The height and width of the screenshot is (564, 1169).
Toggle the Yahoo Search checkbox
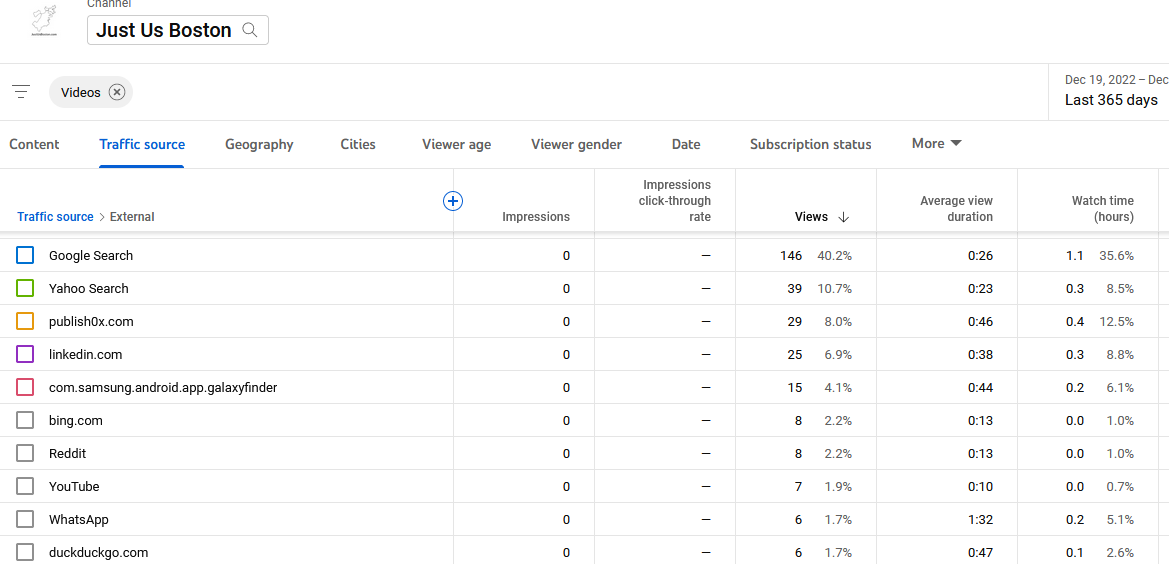tap(25, 288)
